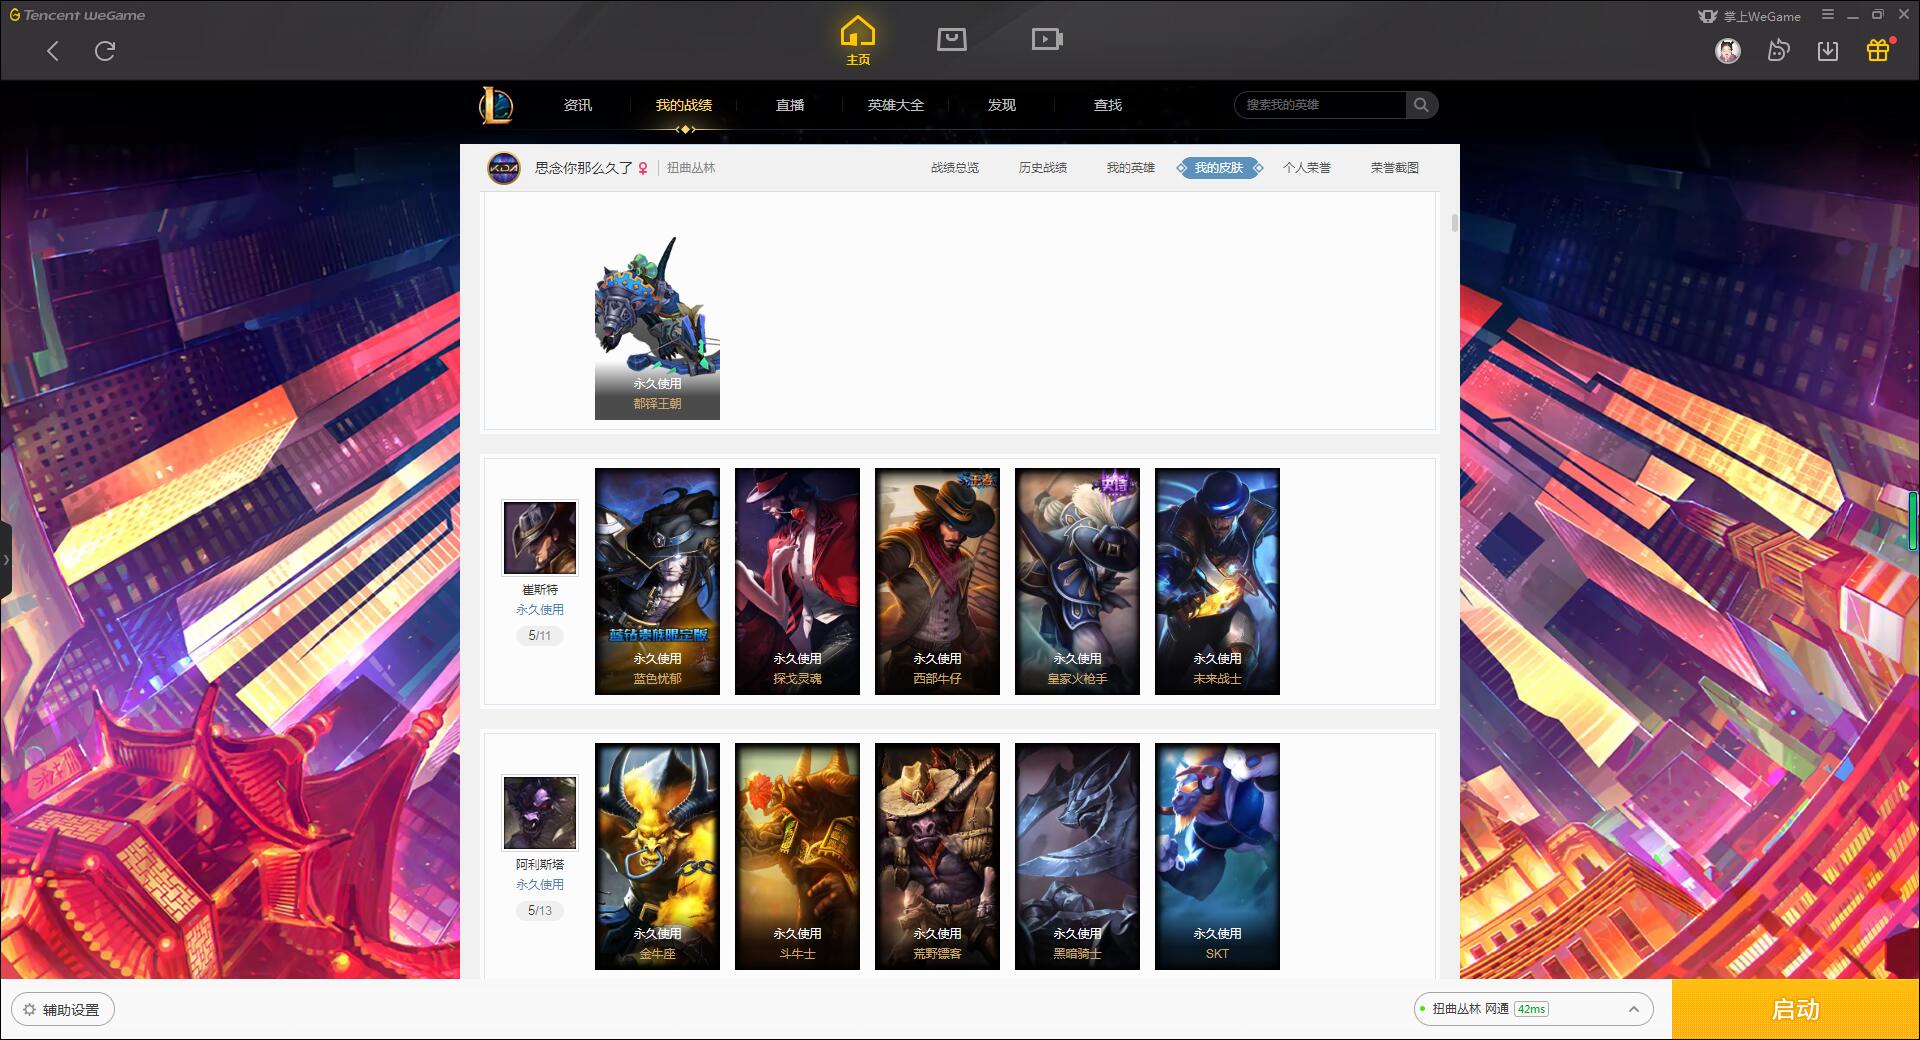The image size is (1920, 1040).
Task: Refresh the page with reload icon
Action: tap(105, 51)
